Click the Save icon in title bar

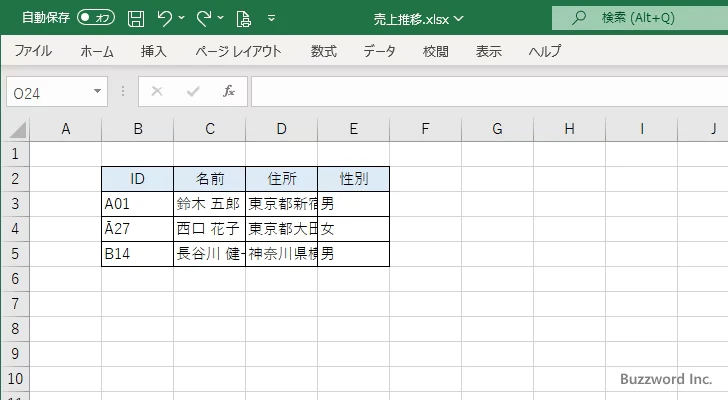pos(136,19)
